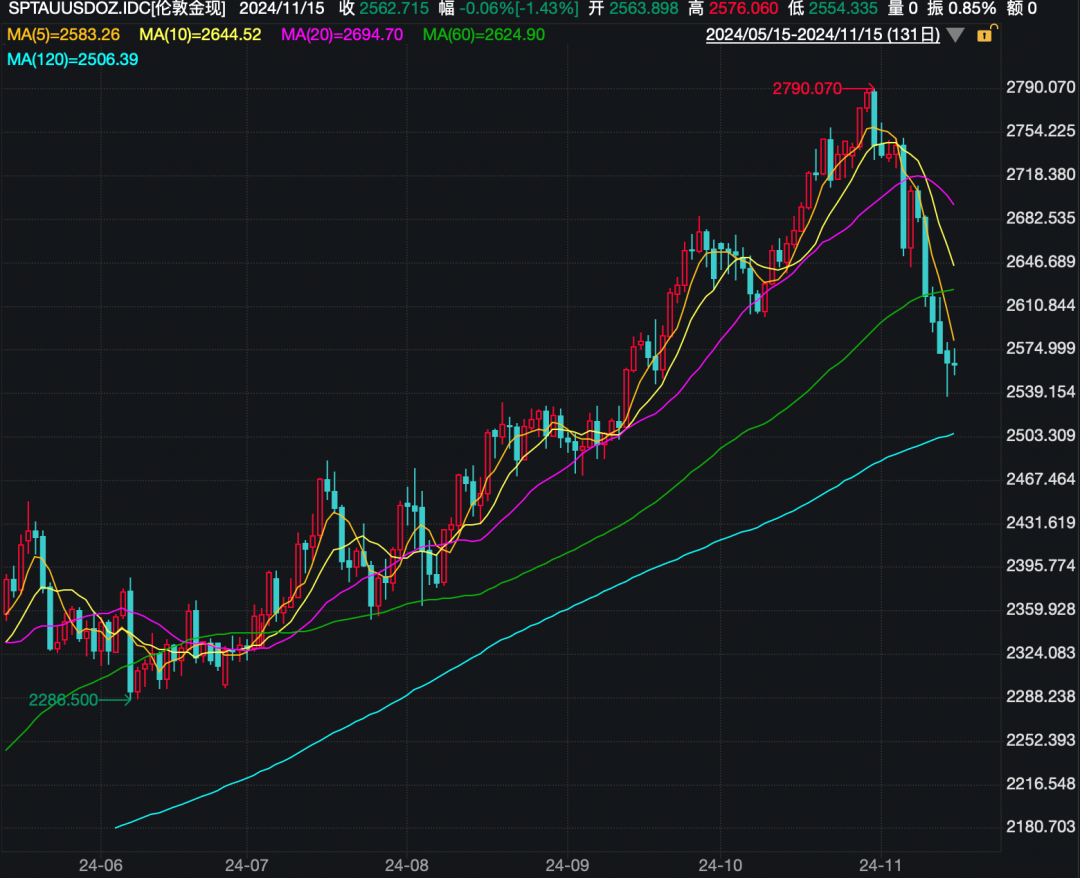
Task: Click the MA(60) green indicator label
Action: click(484, 35)
